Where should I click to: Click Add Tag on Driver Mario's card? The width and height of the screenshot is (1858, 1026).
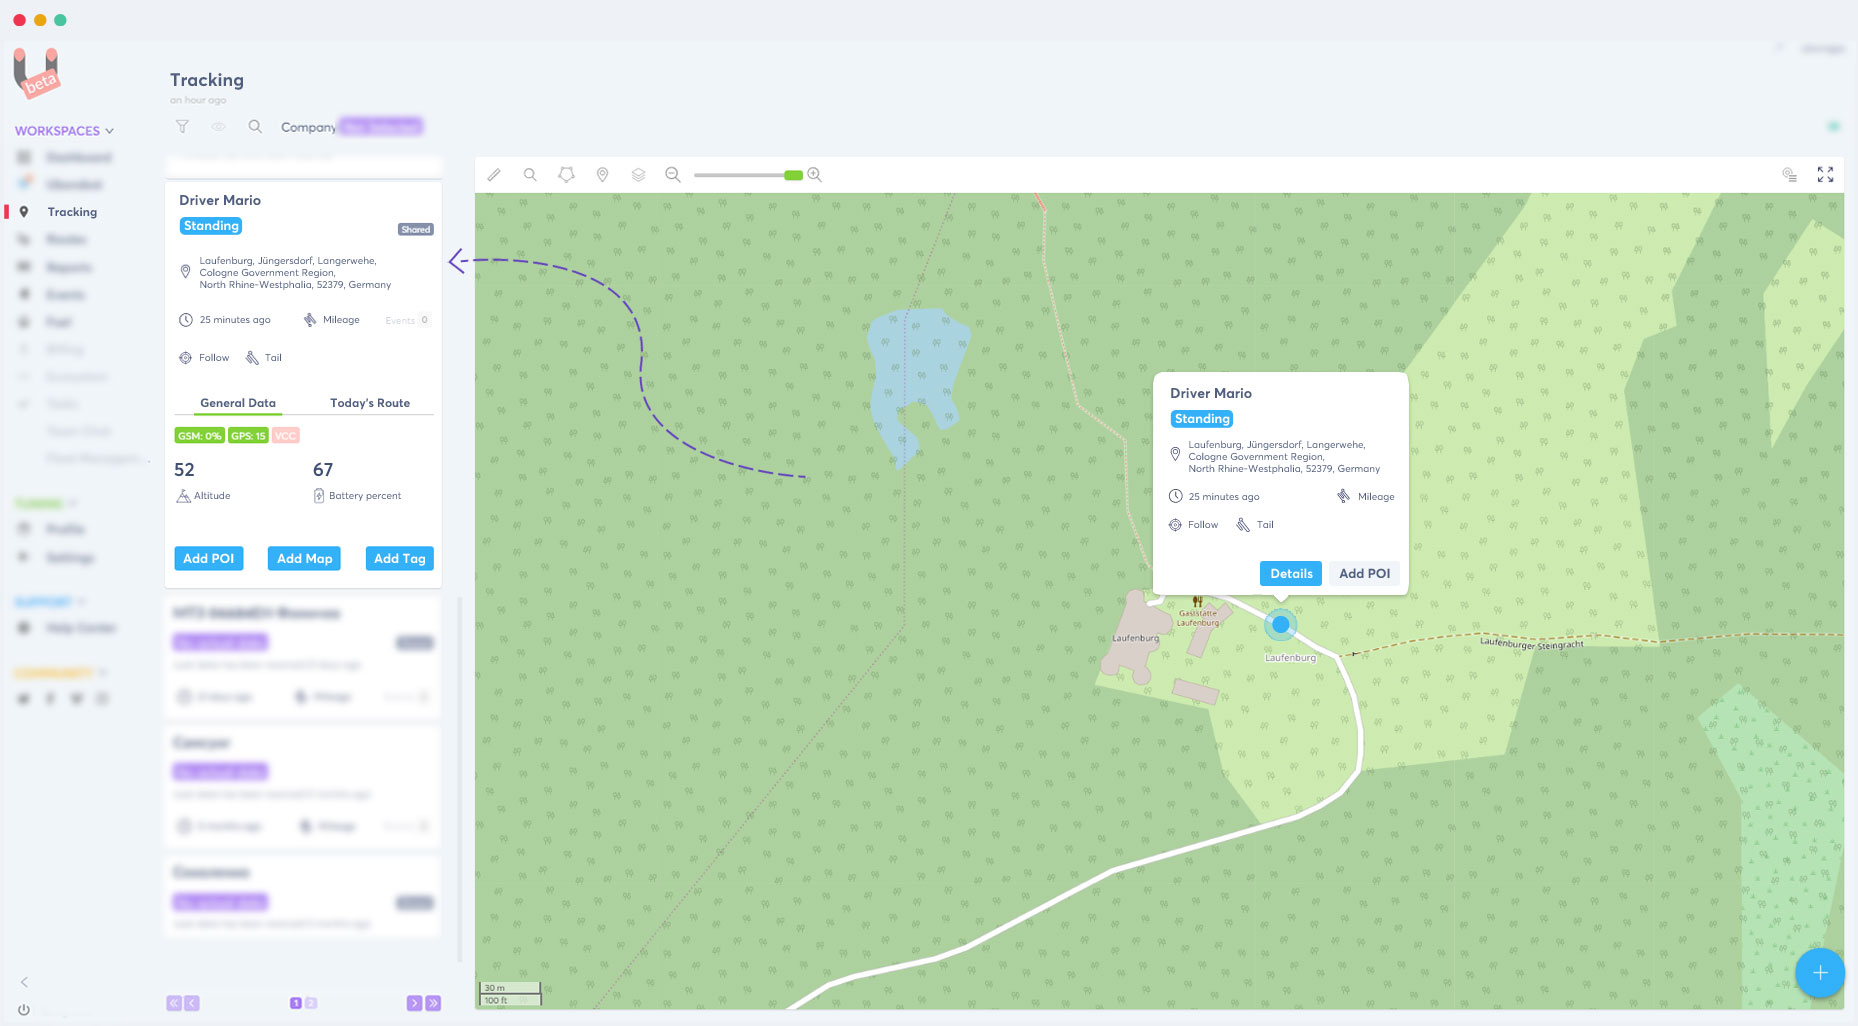coord(399,558)
